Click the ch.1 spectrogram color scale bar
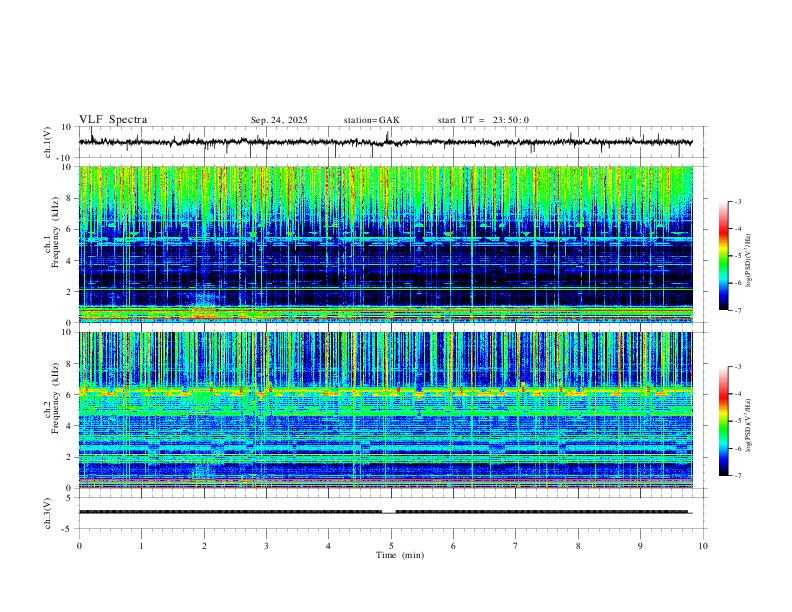The image size is (792, 612). pyautogui.click(x=723, y=256)
